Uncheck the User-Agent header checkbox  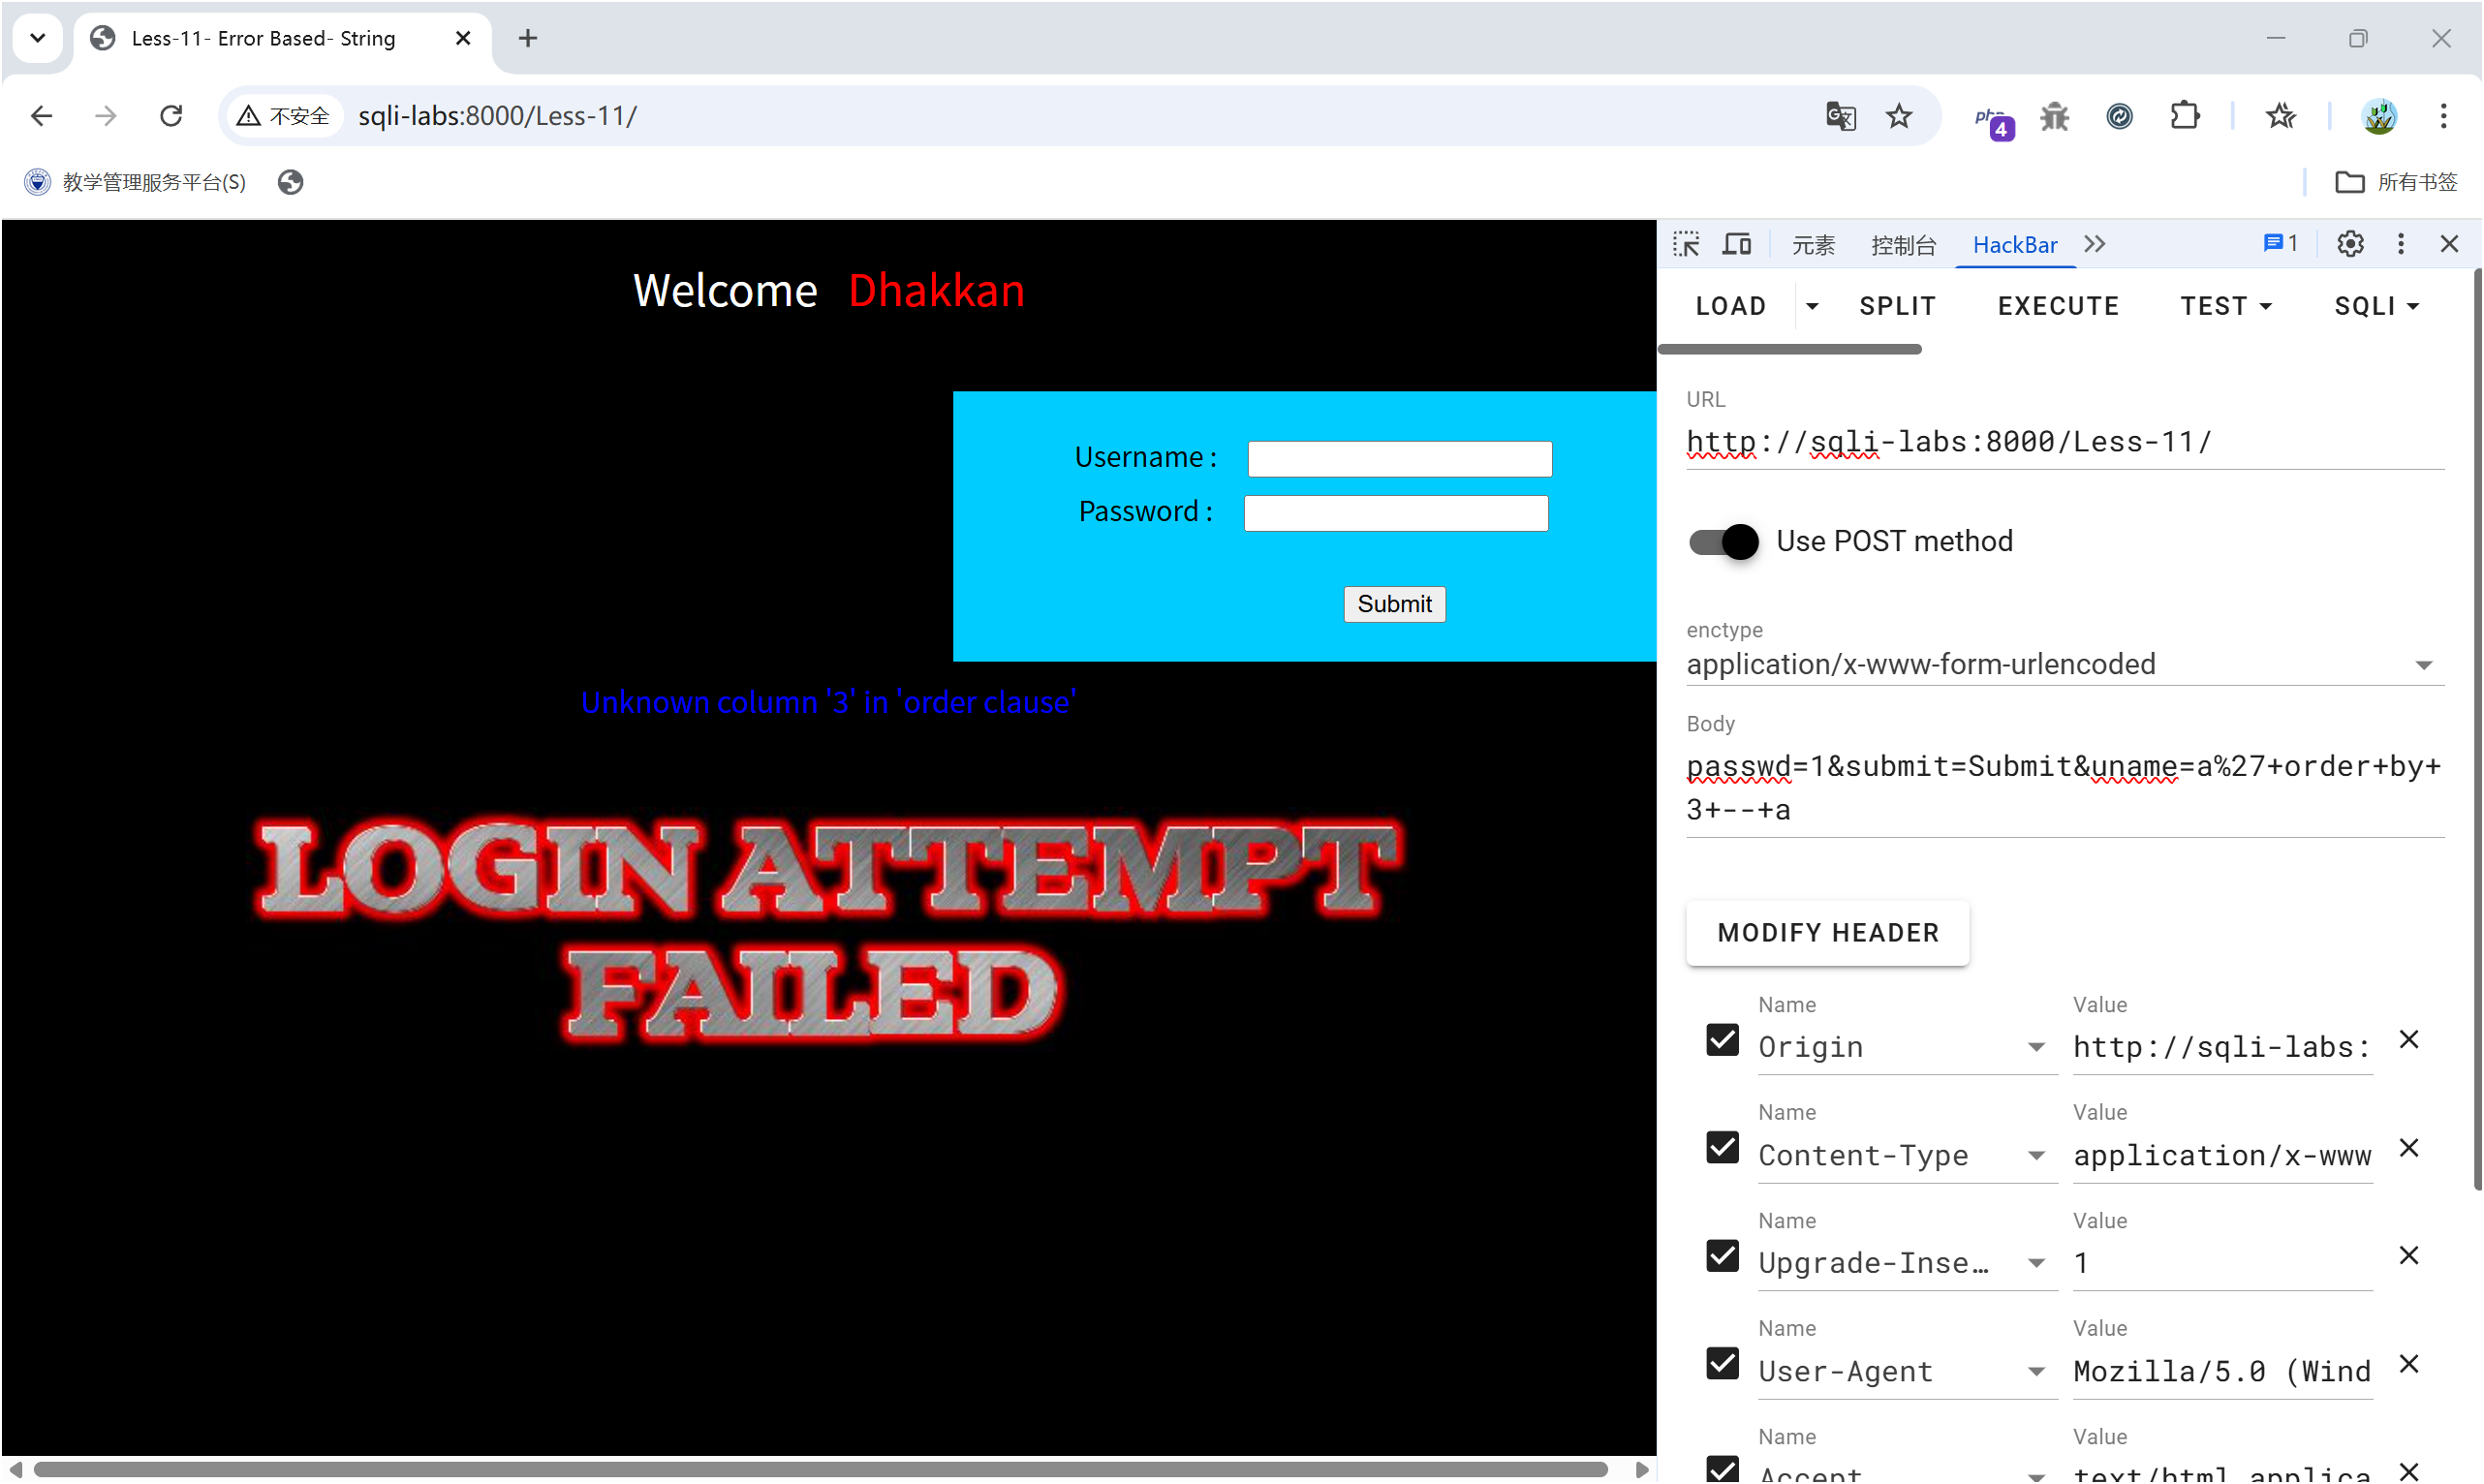tap(1722, 1364)
